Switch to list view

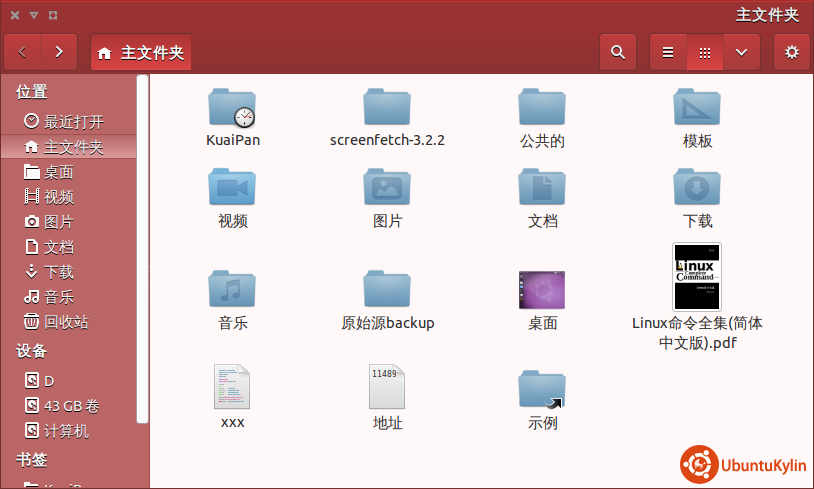(x=668, y=52)
